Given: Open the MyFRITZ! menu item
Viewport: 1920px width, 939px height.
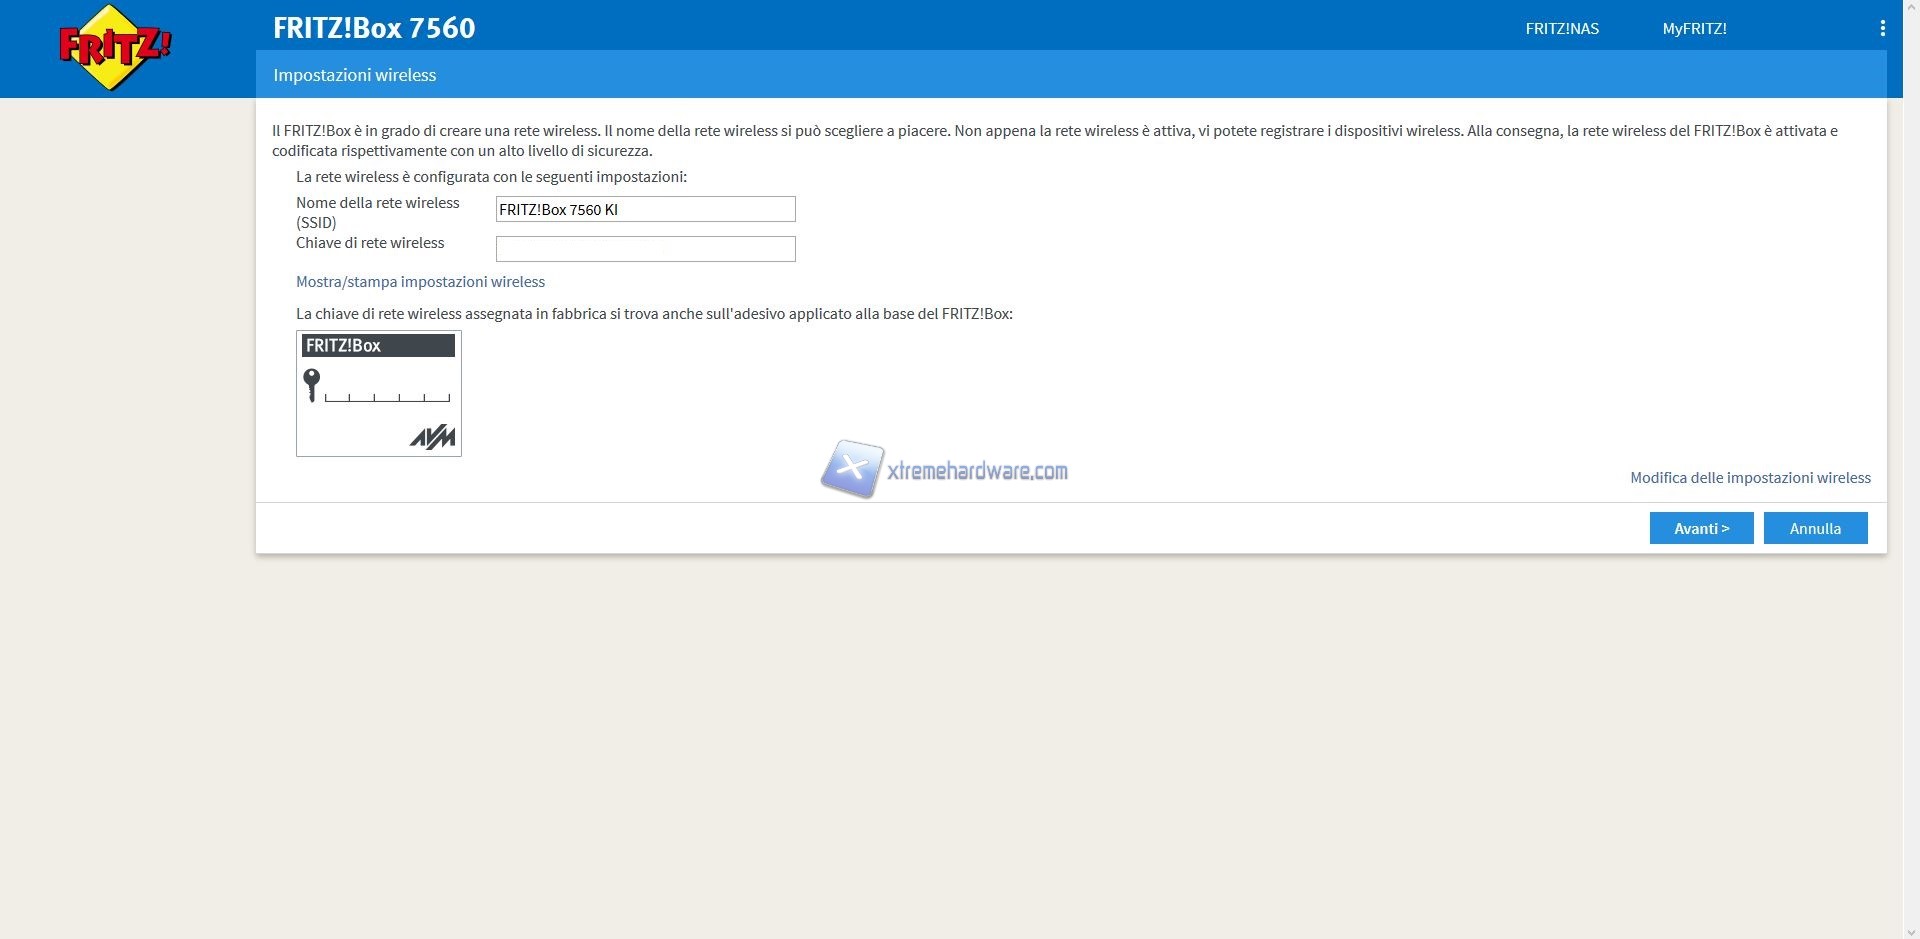Looking at the screenshot, I should tap(1694, 28).
